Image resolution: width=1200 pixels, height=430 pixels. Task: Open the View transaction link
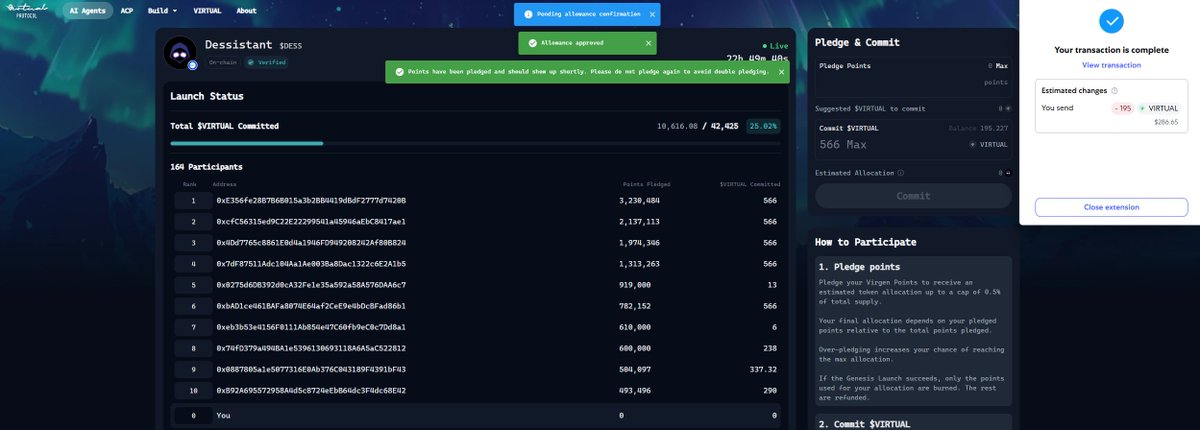pos(1111,65)
